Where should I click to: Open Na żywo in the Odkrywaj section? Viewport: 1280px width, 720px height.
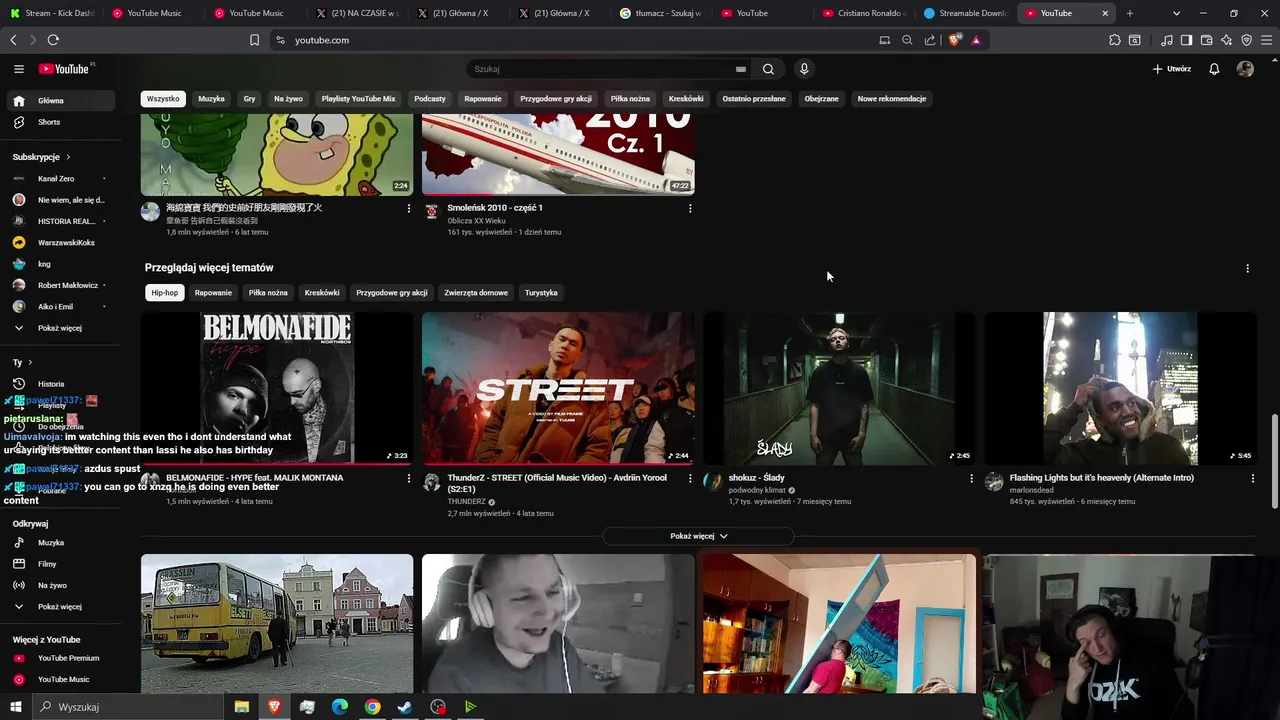pos(60,586)
